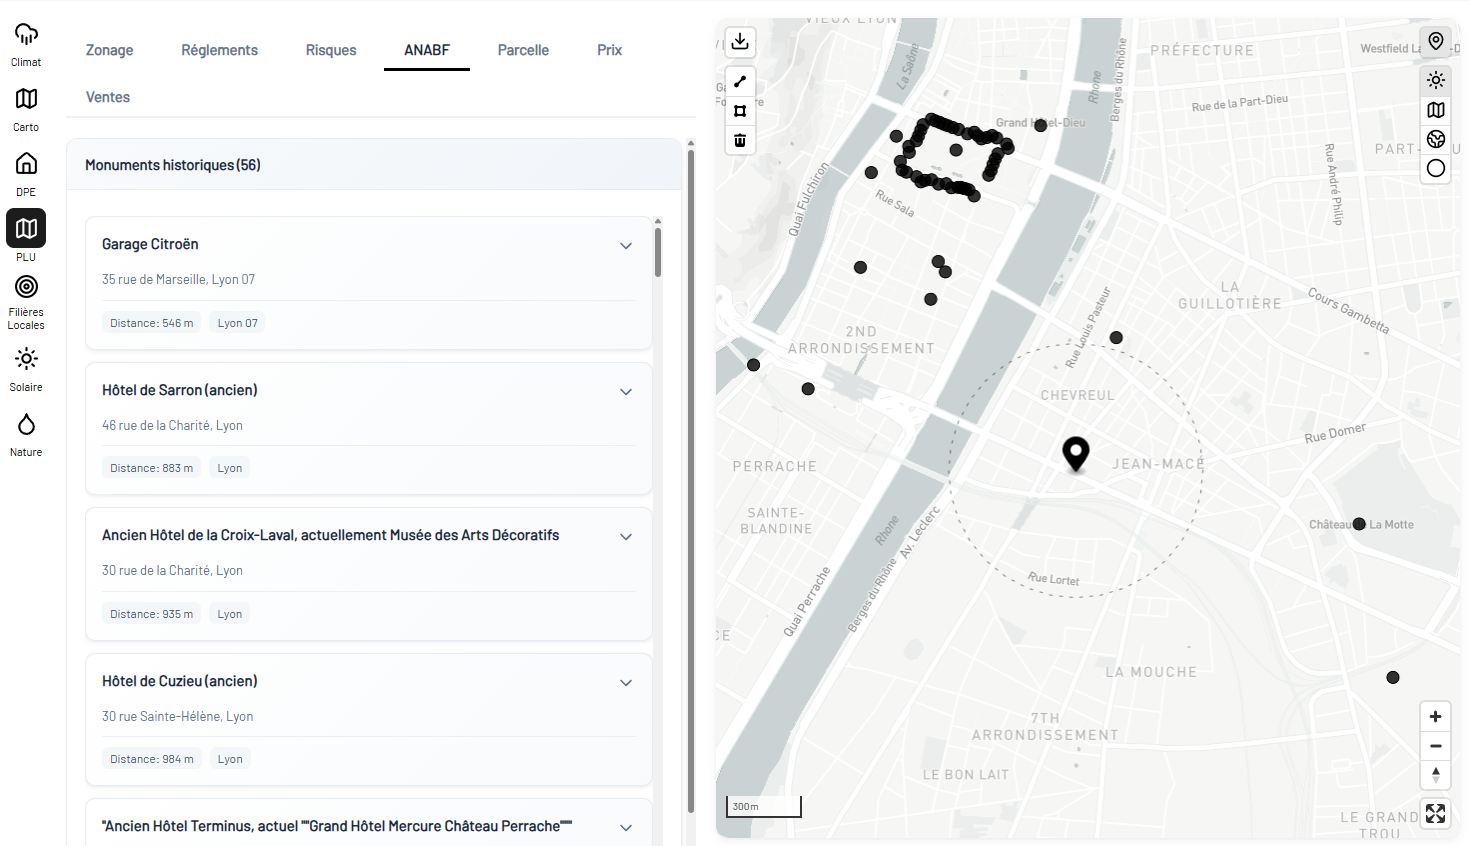The height and width of the screenshot is (846, 1470).
Task: Click the Distance: 546 m tag
Action: [152, 323]
